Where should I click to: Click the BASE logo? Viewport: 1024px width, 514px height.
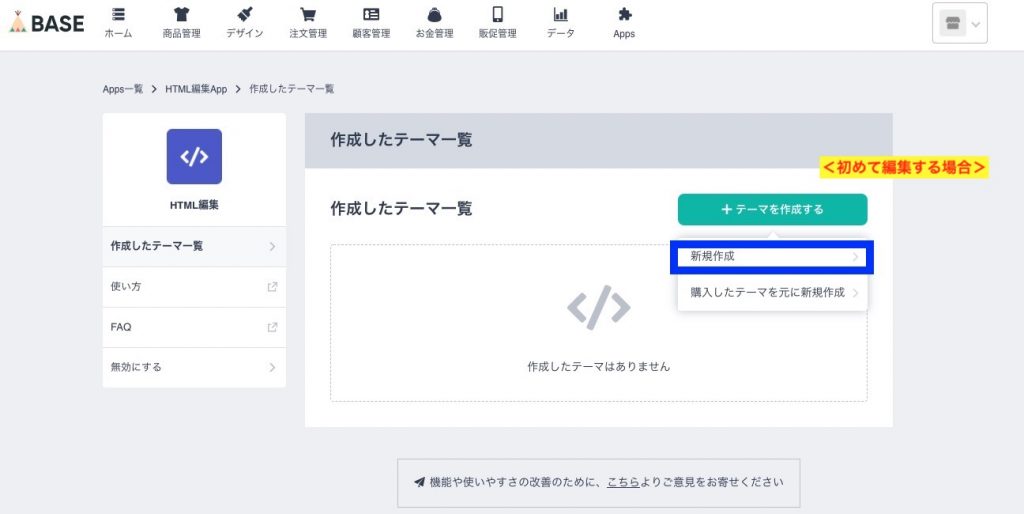(46, 23)
